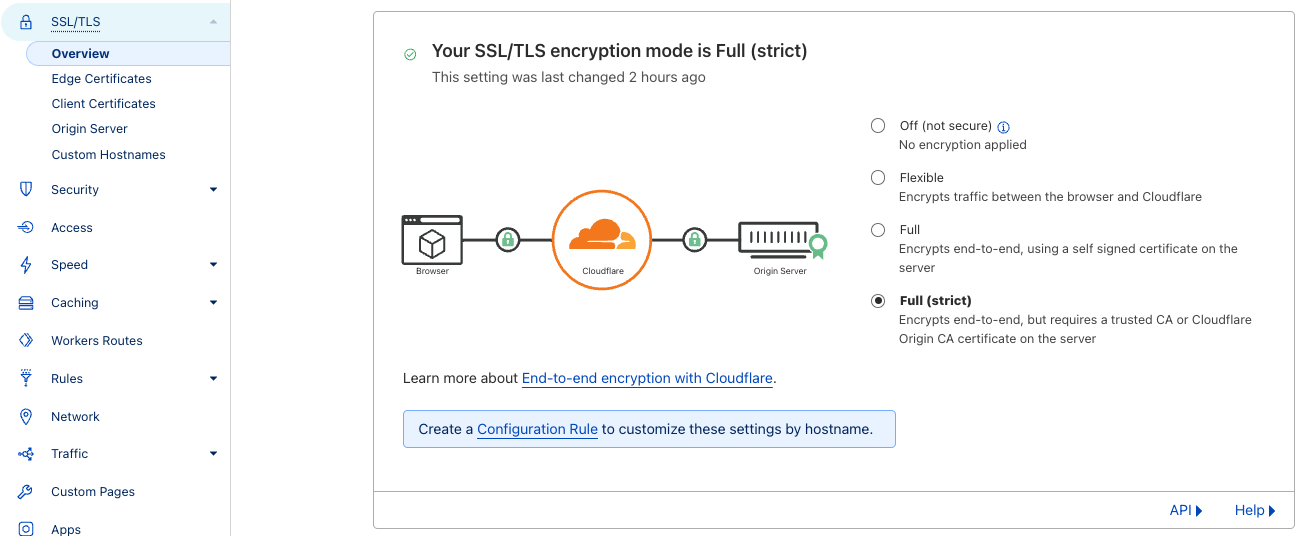Click the Access arrow icon
This screenshot has width=1306, height=536.
click(x=27, y=228)
